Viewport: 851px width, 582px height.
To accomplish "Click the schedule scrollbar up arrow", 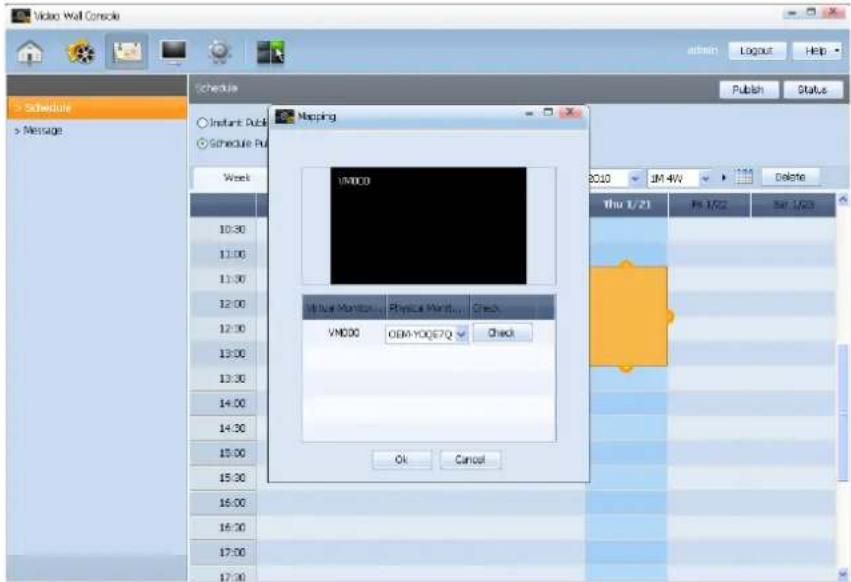I will click(842, 199).
